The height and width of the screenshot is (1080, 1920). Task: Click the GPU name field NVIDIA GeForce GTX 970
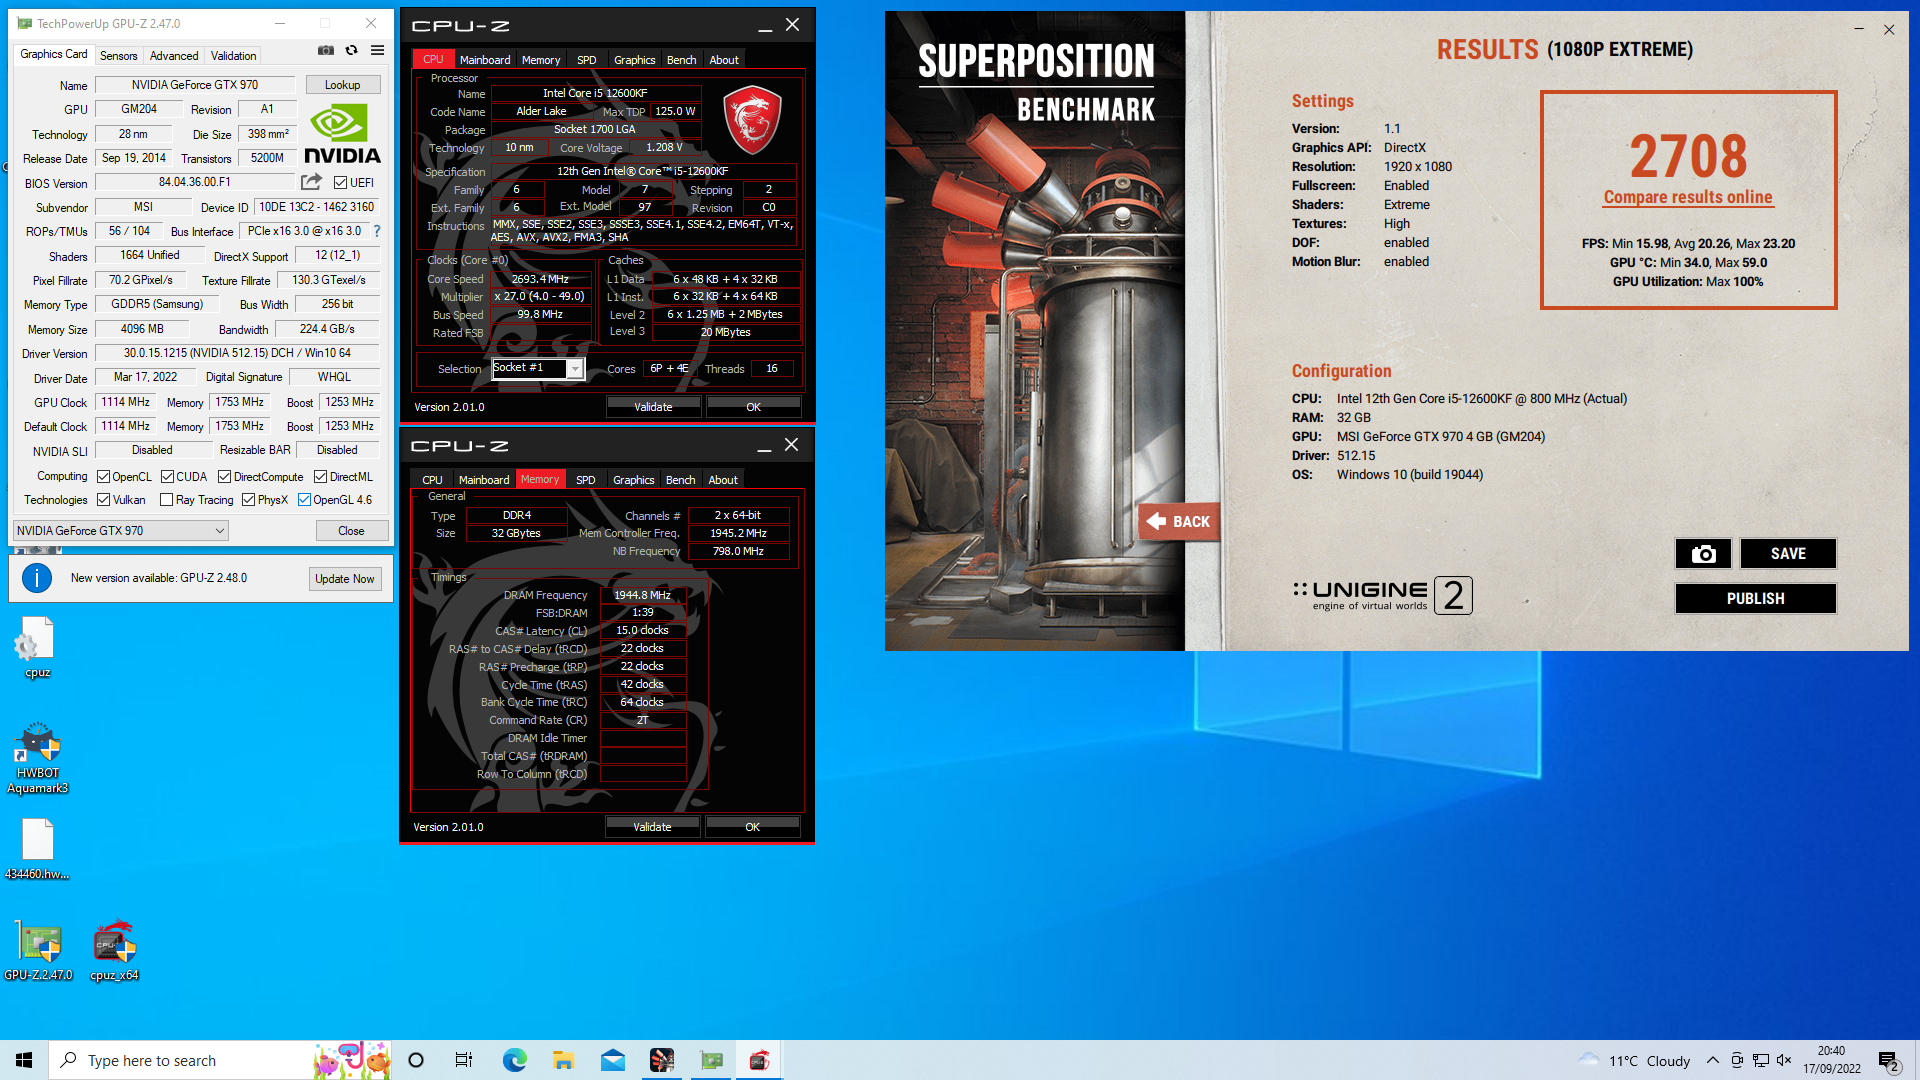pyautogui.click(x=195, y=85)
